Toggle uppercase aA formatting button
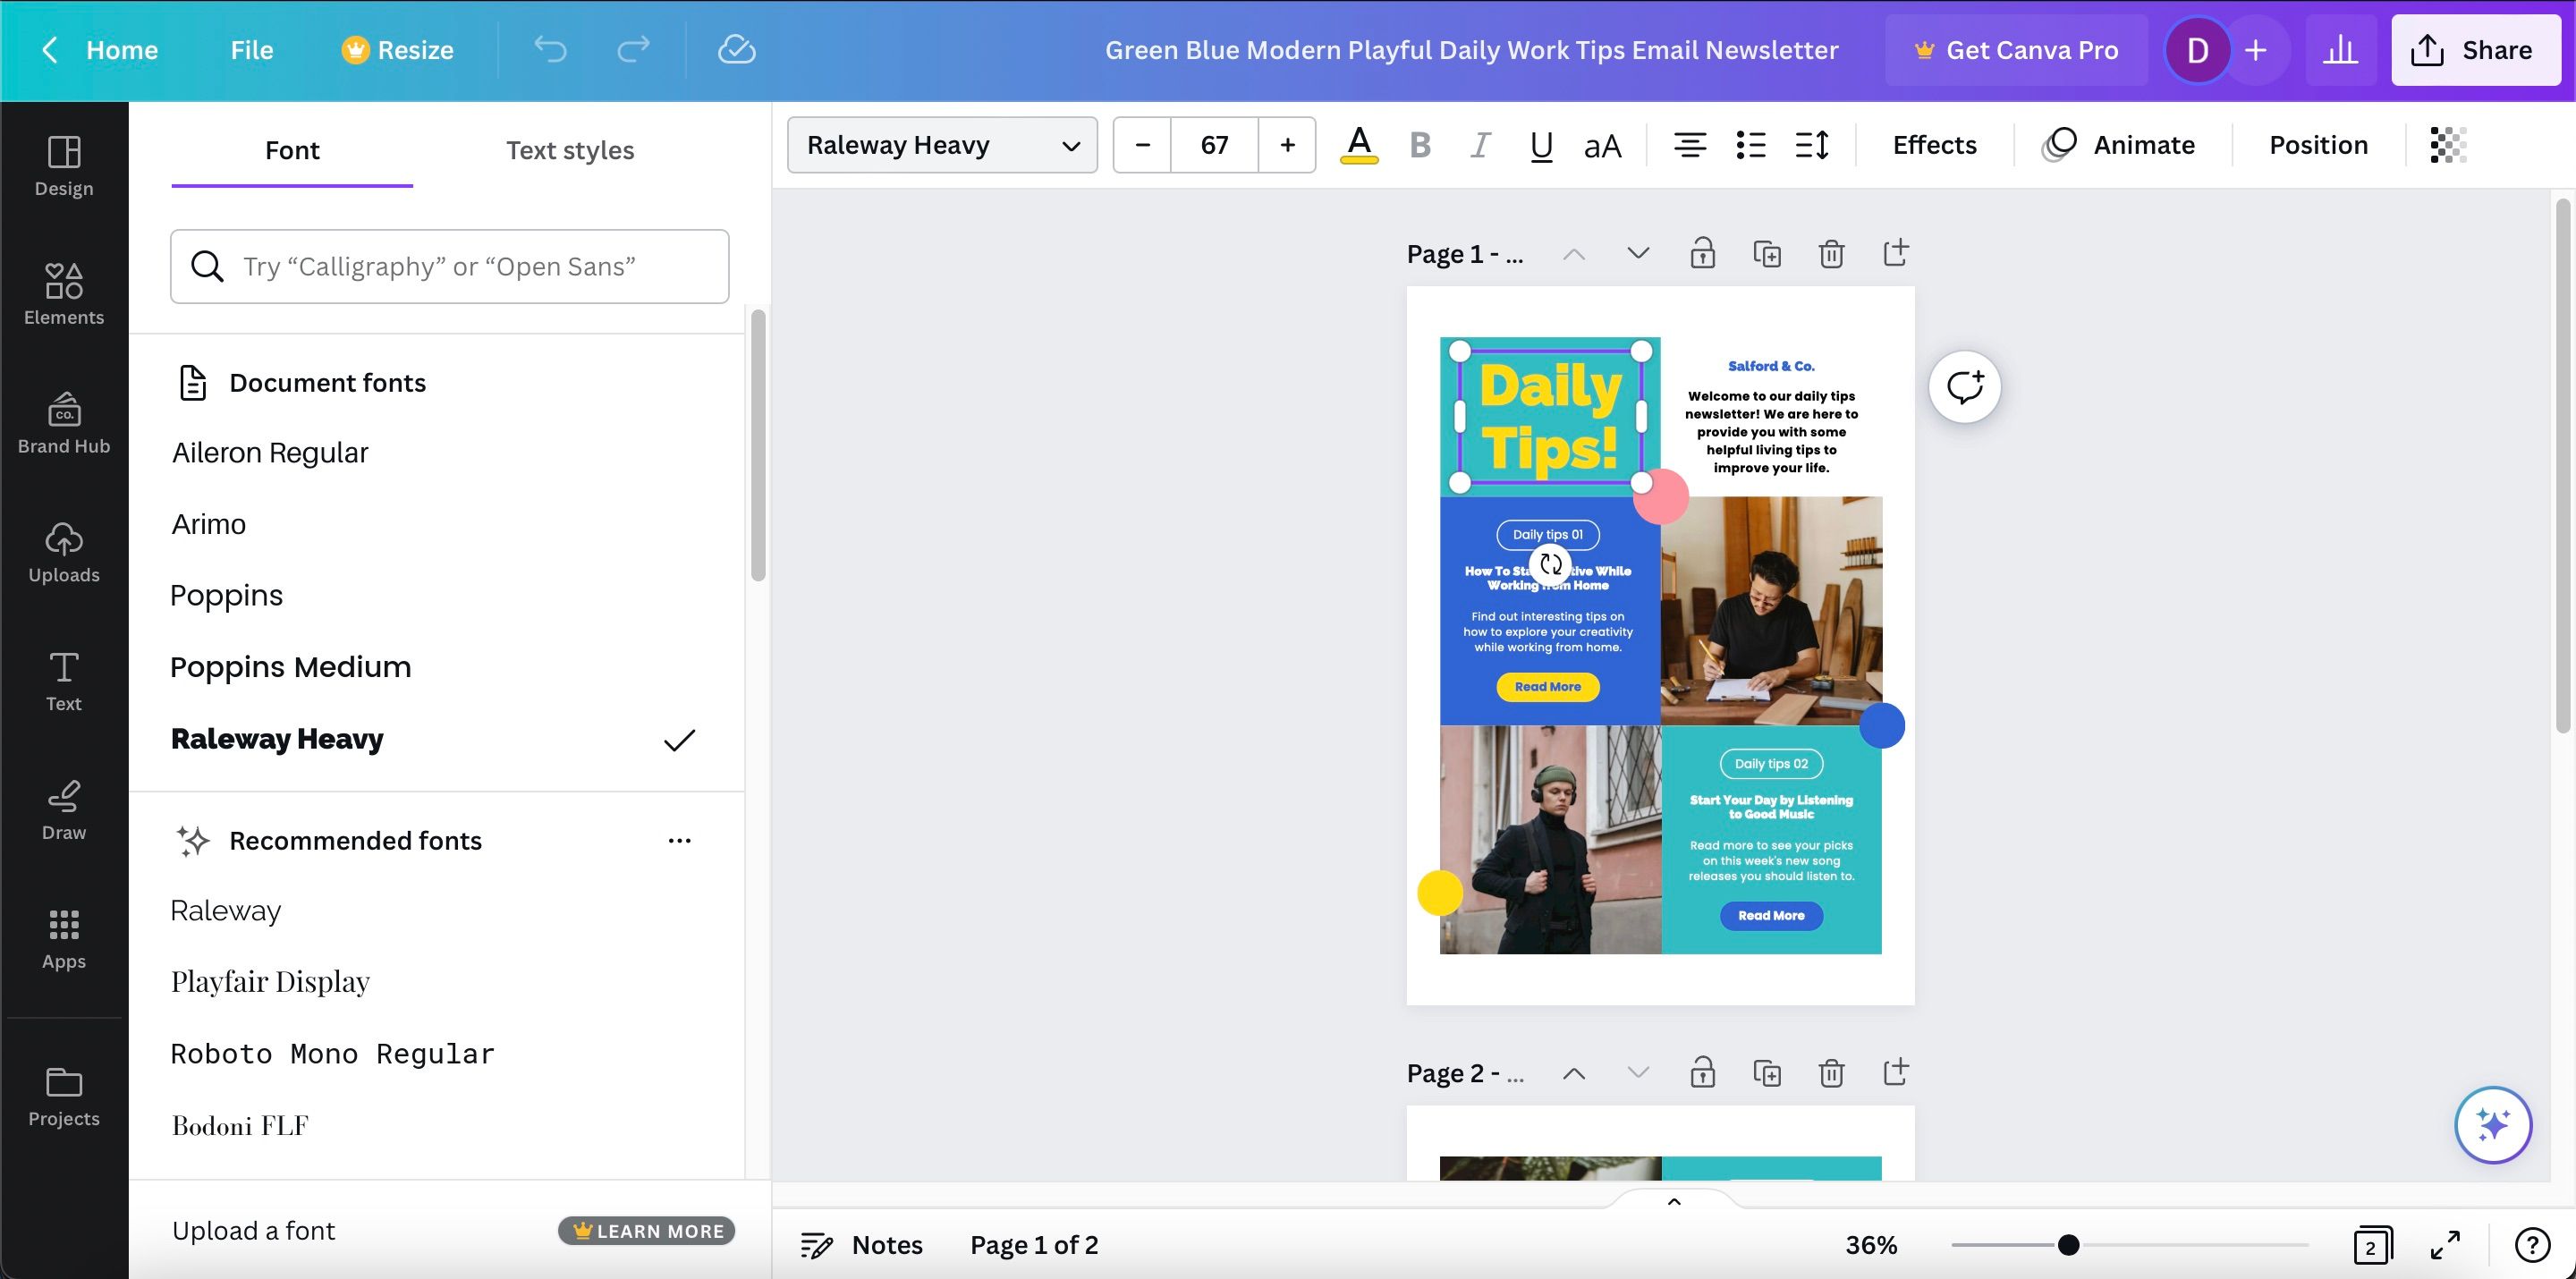Viewport: 2576px width, 1279px height. [1602, 145]
